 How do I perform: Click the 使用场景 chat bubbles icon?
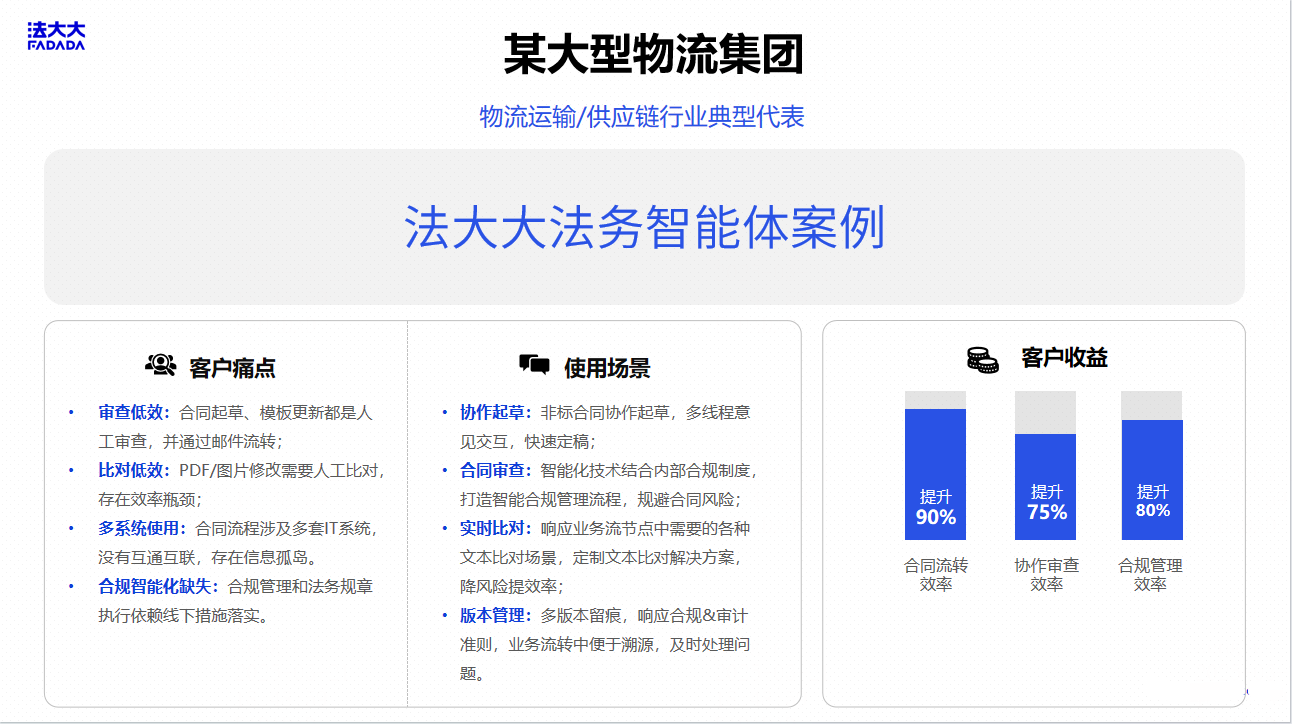click(x=534, y=365)
